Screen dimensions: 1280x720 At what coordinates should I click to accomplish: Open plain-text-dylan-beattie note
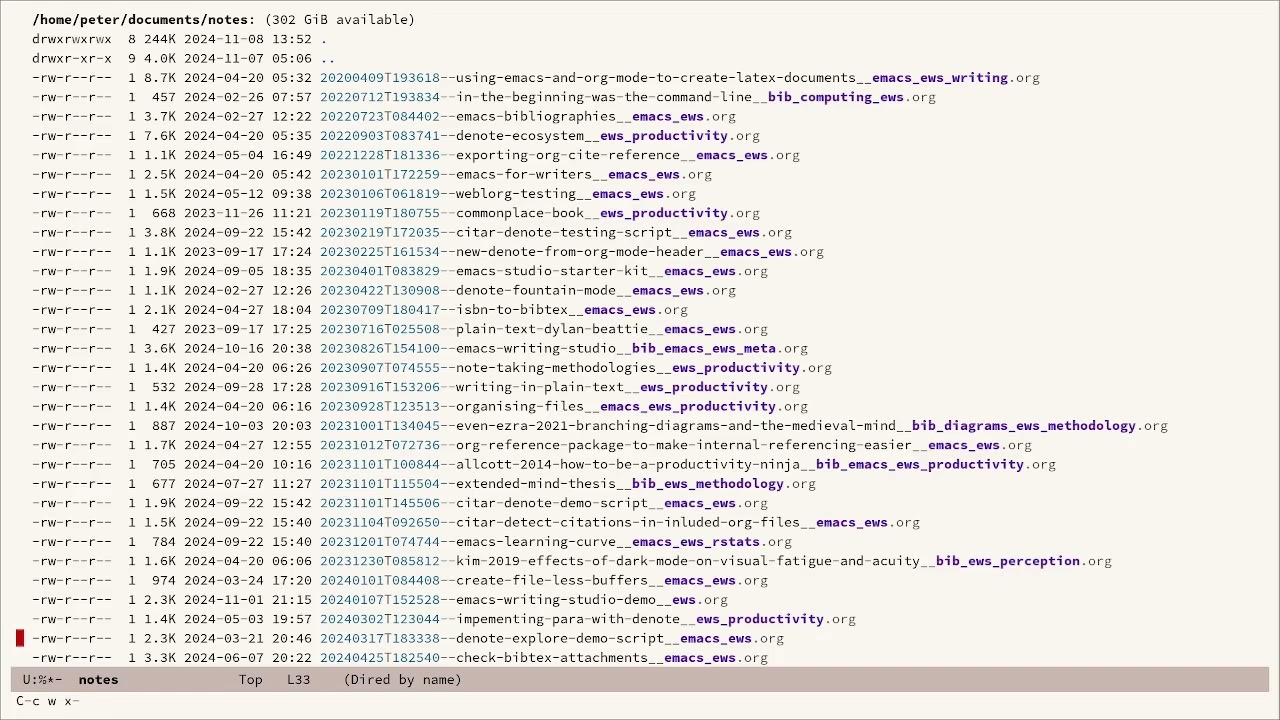click(544, 329)
